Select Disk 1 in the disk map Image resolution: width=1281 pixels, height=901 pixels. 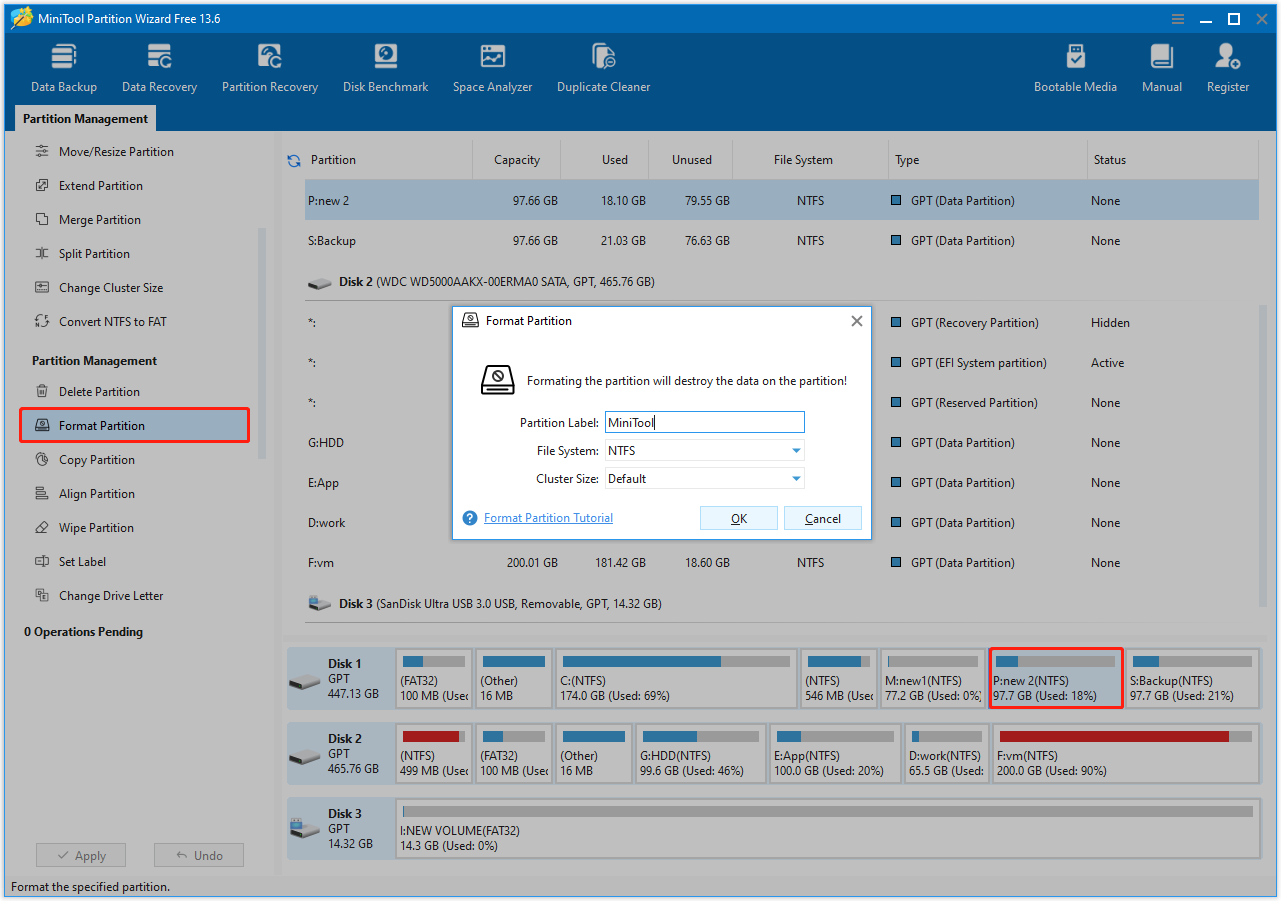340,678
